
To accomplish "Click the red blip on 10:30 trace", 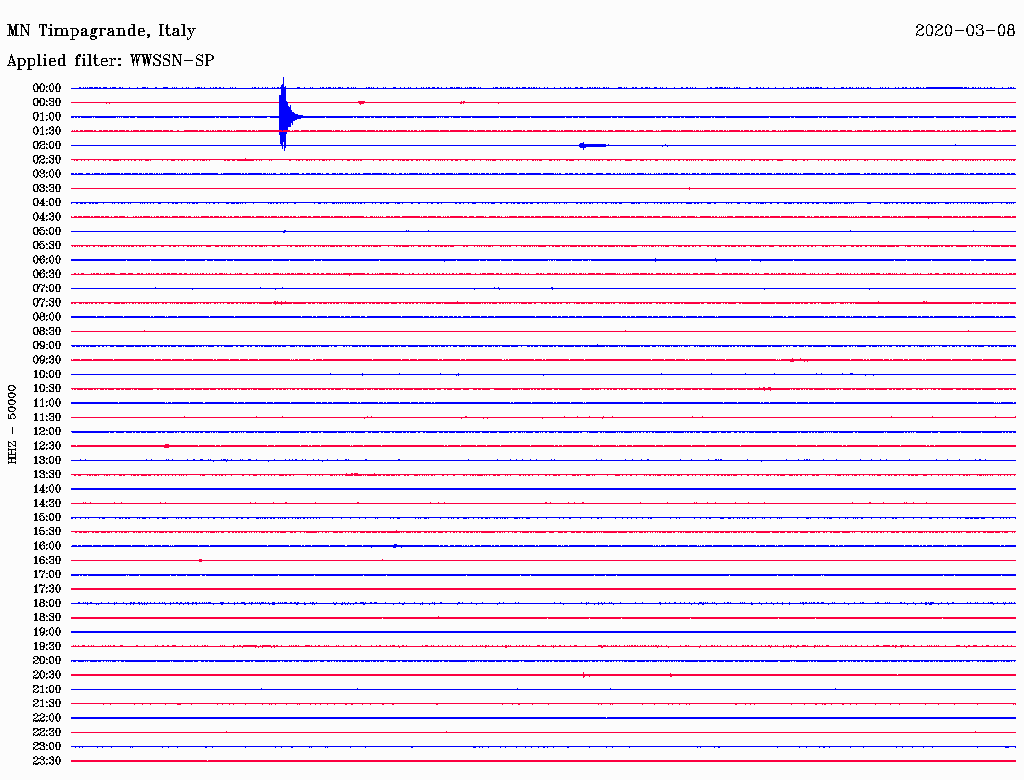I will click(767, 389).
